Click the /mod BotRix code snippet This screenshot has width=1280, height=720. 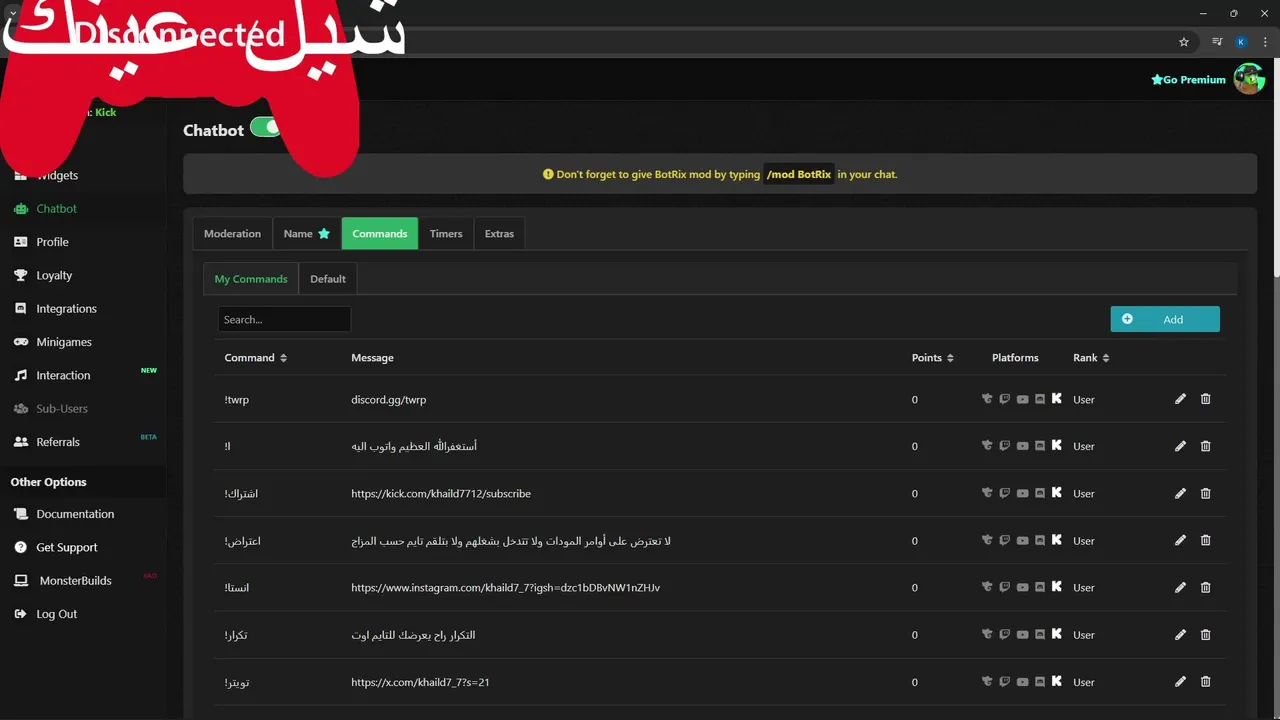(799, 174)
